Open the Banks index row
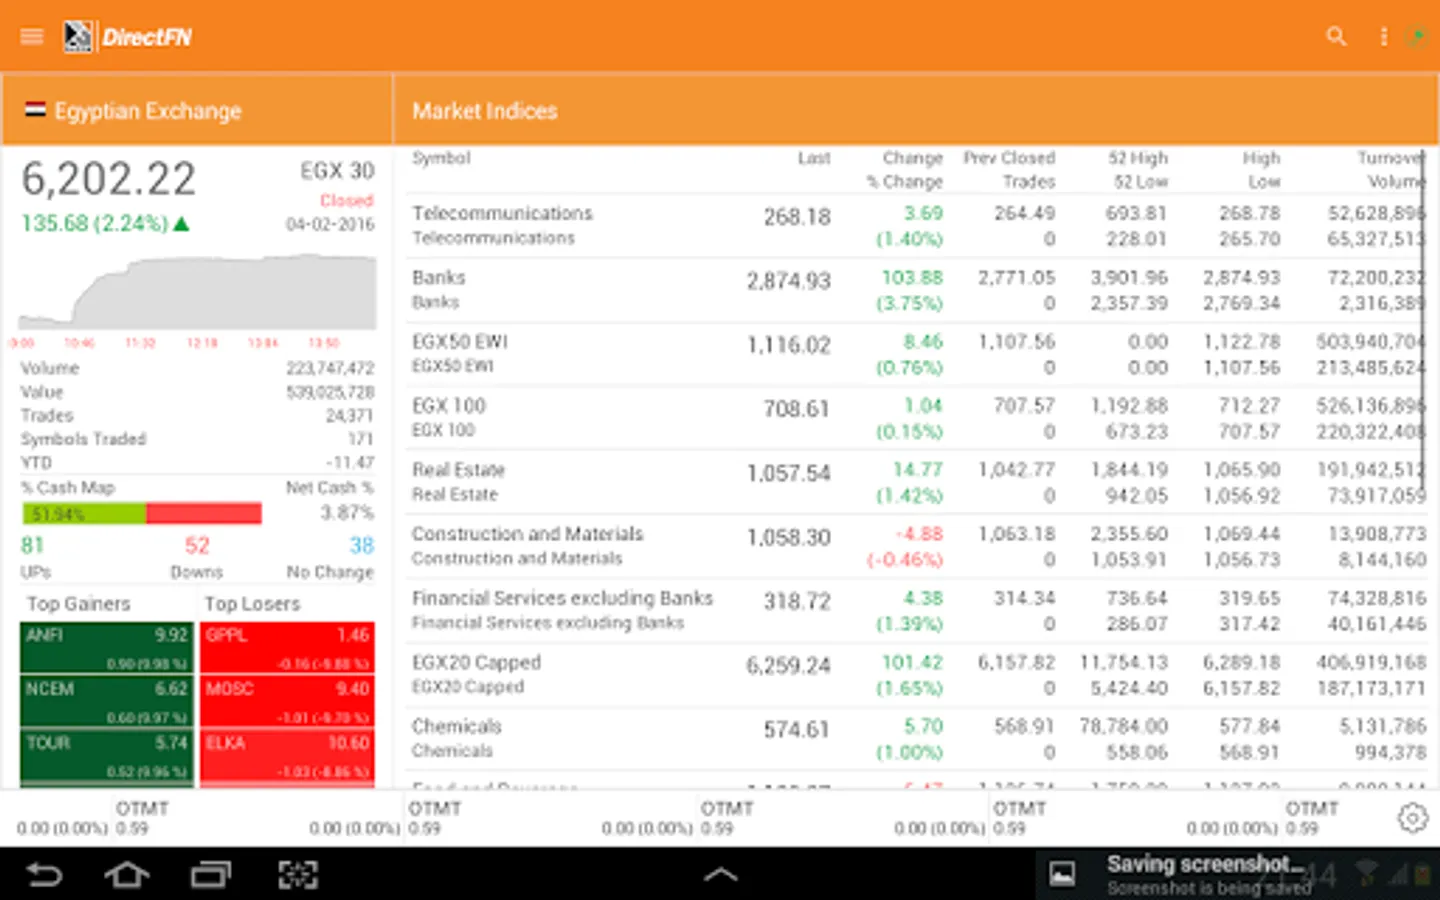This screenshot has height=900, width=1440. click(918, 290)
